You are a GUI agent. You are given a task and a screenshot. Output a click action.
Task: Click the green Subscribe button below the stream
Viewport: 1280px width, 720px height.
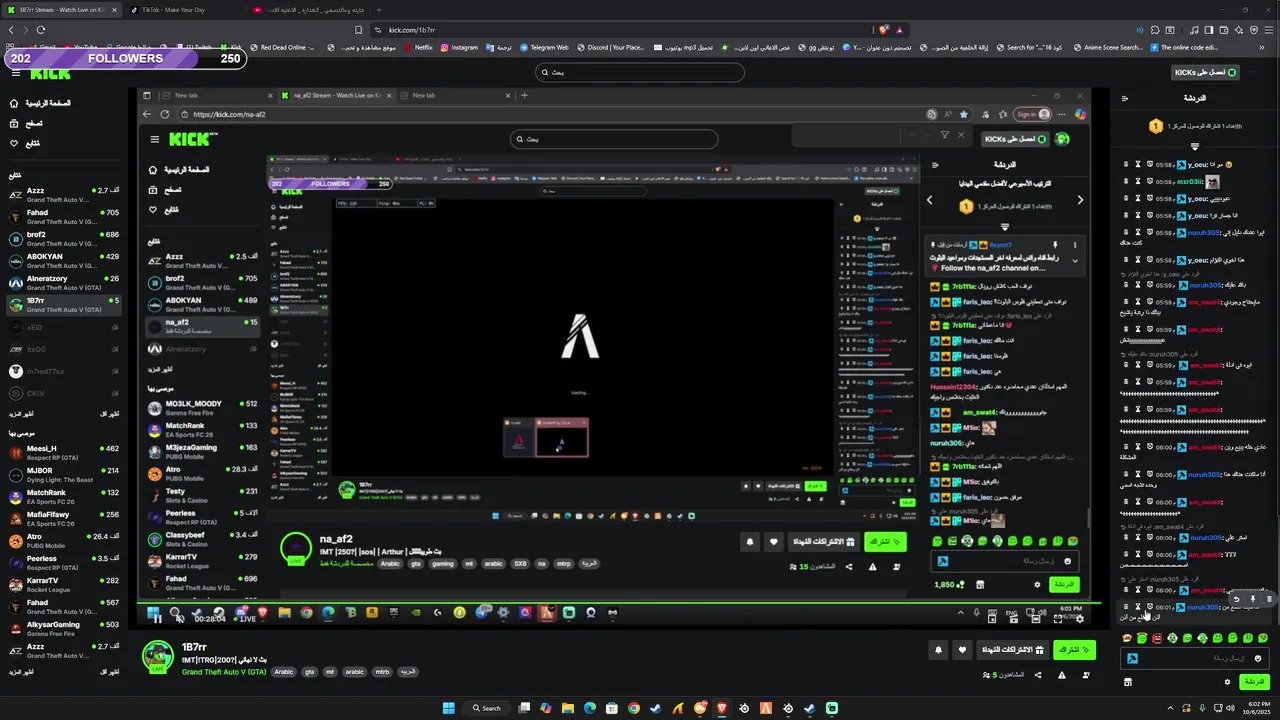pyautogui.click(x=1075, y=650)
